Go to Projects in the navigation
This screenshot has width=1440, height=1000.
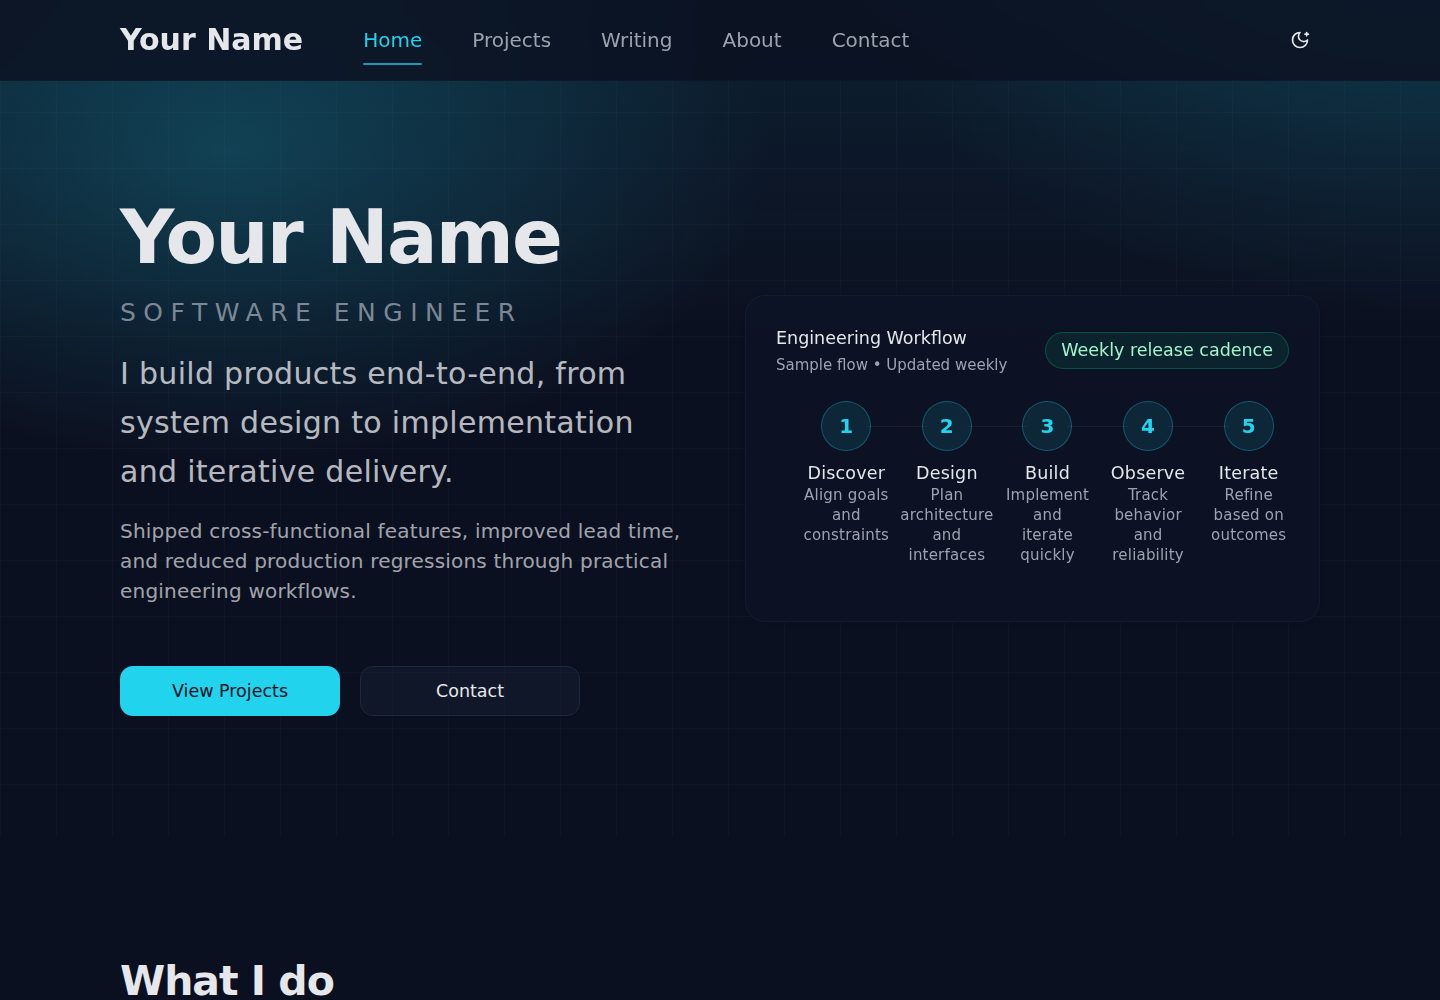coord(511,40)
